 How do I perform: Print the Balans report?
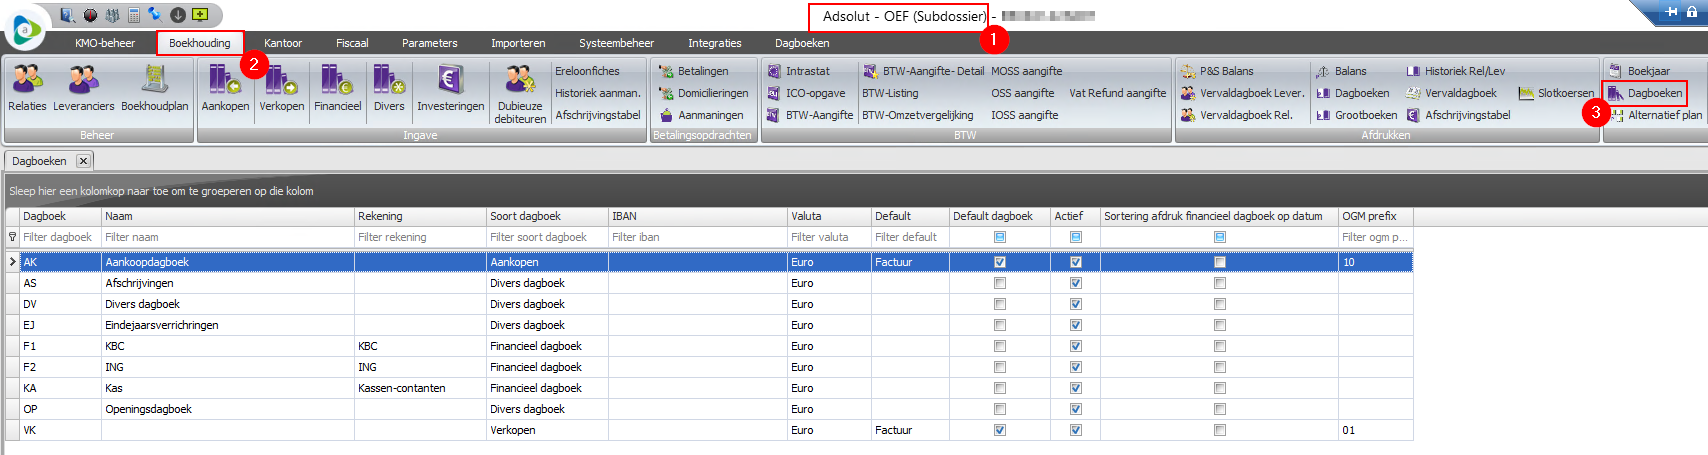tap(1340, 71)
